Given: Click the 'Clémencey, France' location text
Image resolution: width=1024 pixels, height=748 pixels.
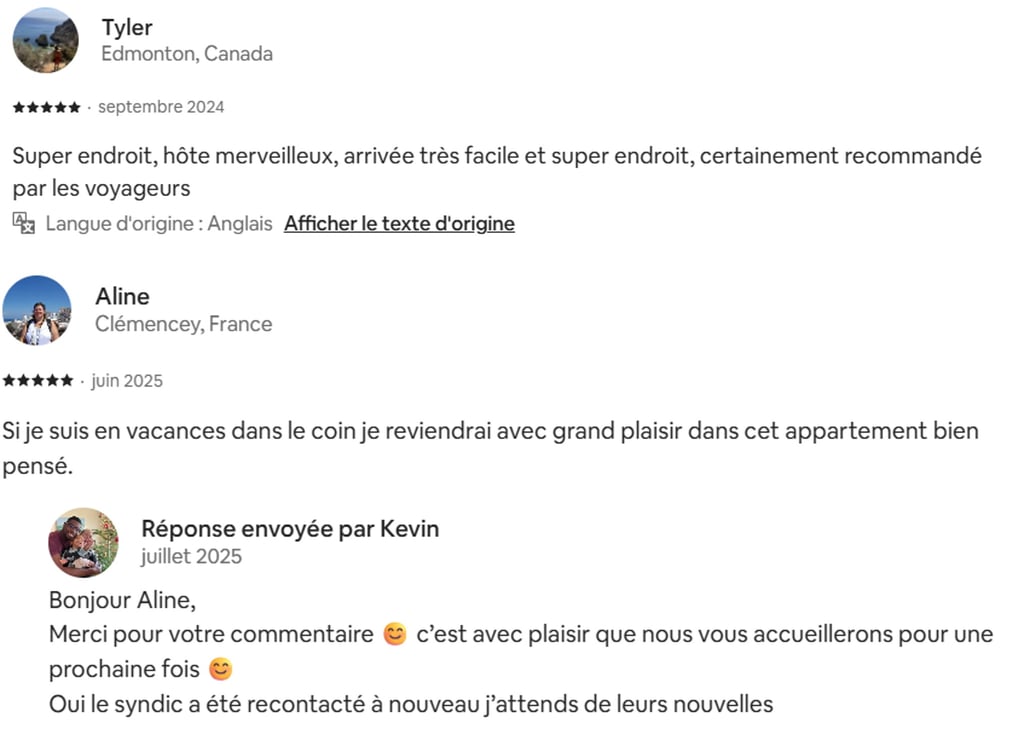Looking at the screenshot, I should coord(183,324).
